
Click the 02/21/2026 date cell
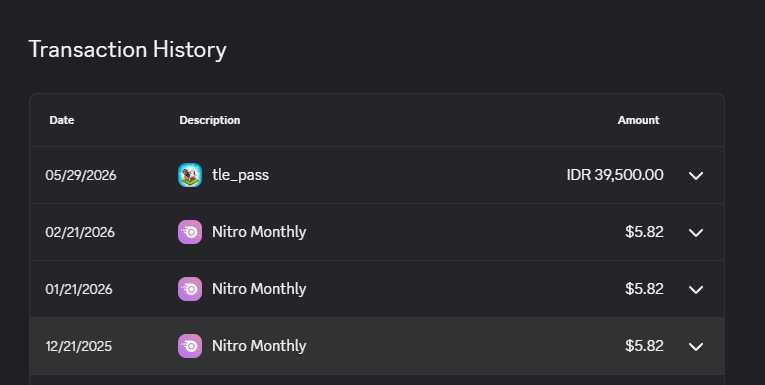pos(80,232)
